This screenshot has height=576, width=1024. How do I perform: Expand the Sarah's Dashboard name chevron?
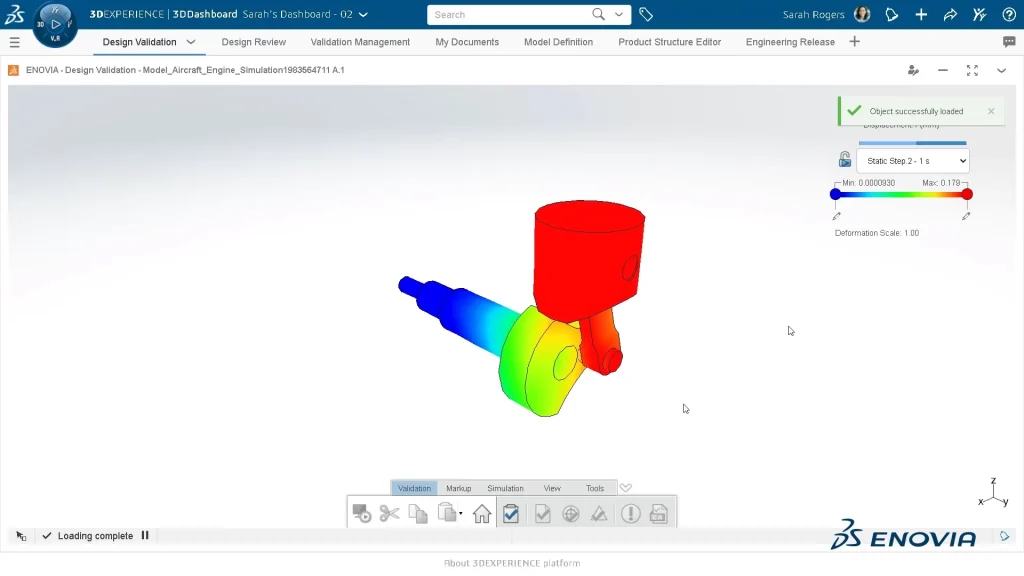pyautogui.click(x=363, y=15)
